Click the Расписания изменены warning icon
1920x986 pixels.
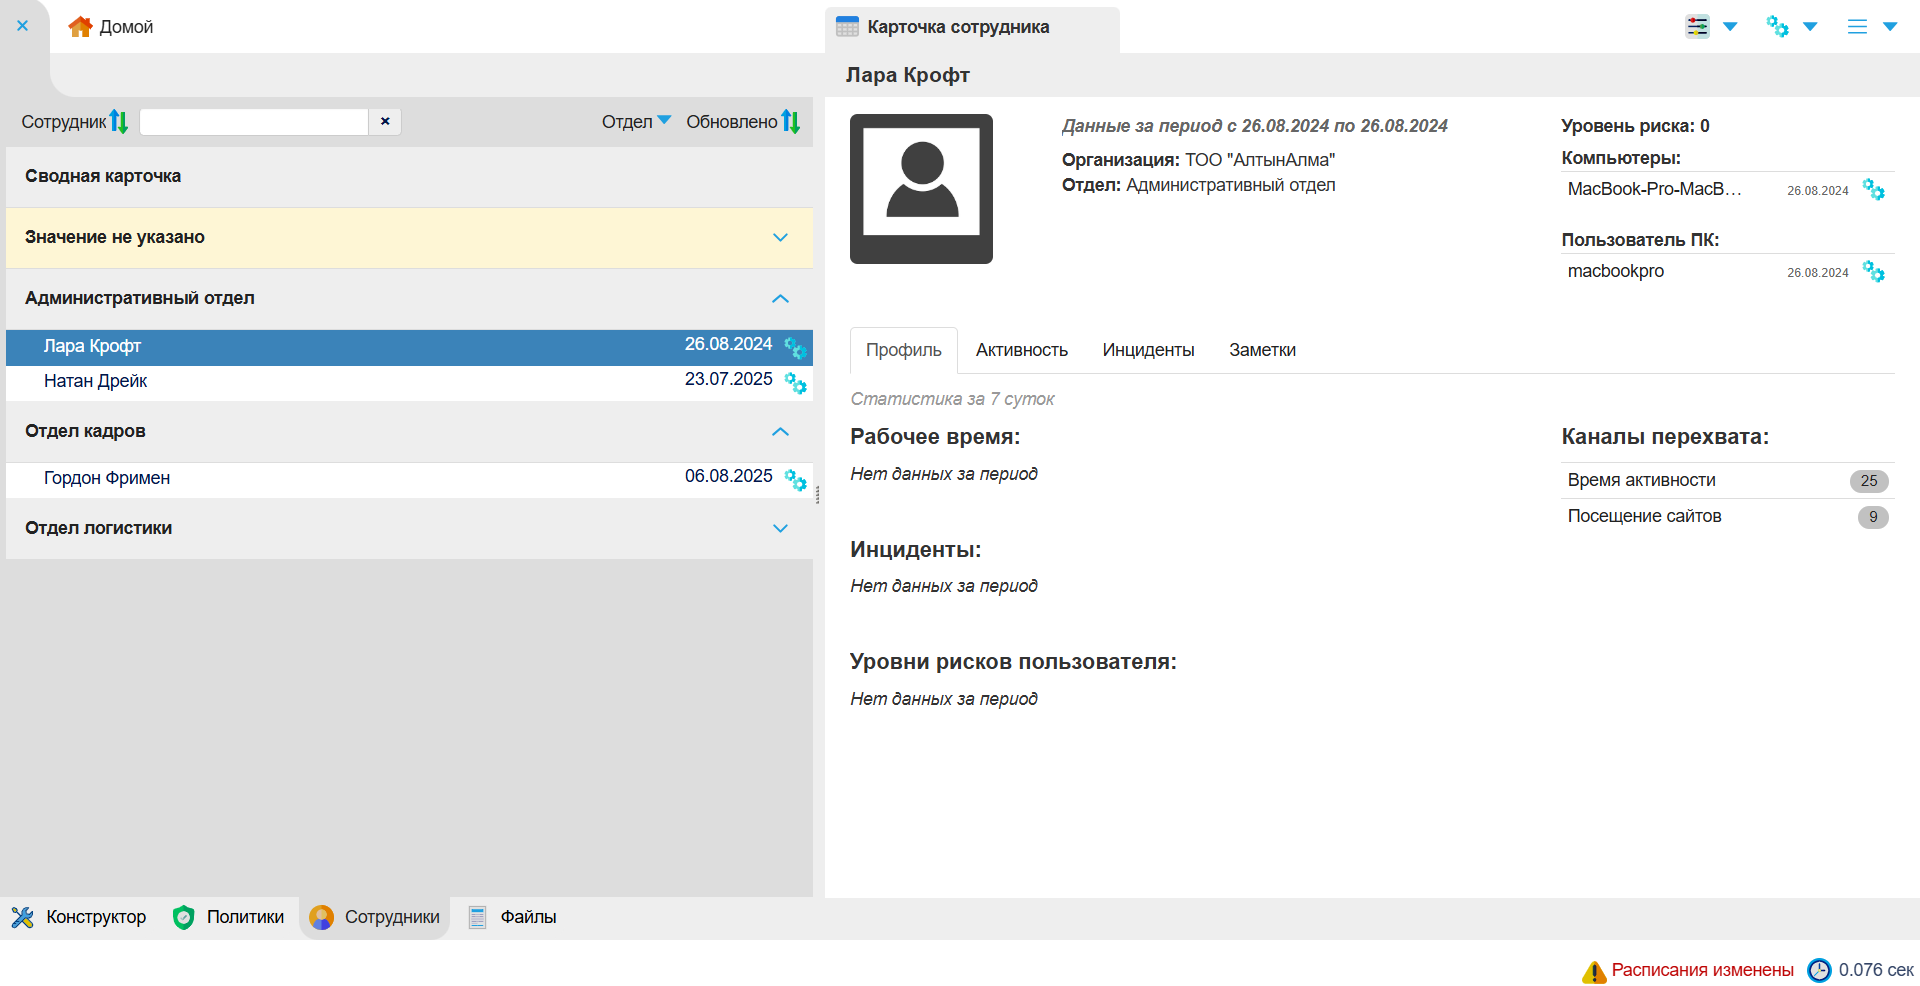(1593, 971)
